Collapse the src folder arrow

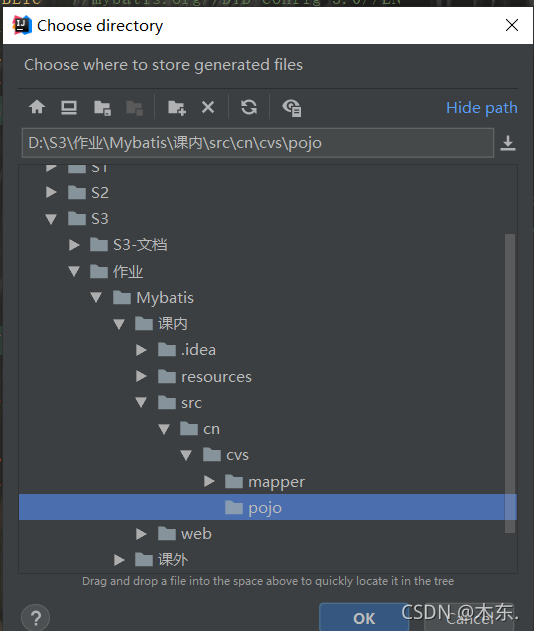[141, 402]
